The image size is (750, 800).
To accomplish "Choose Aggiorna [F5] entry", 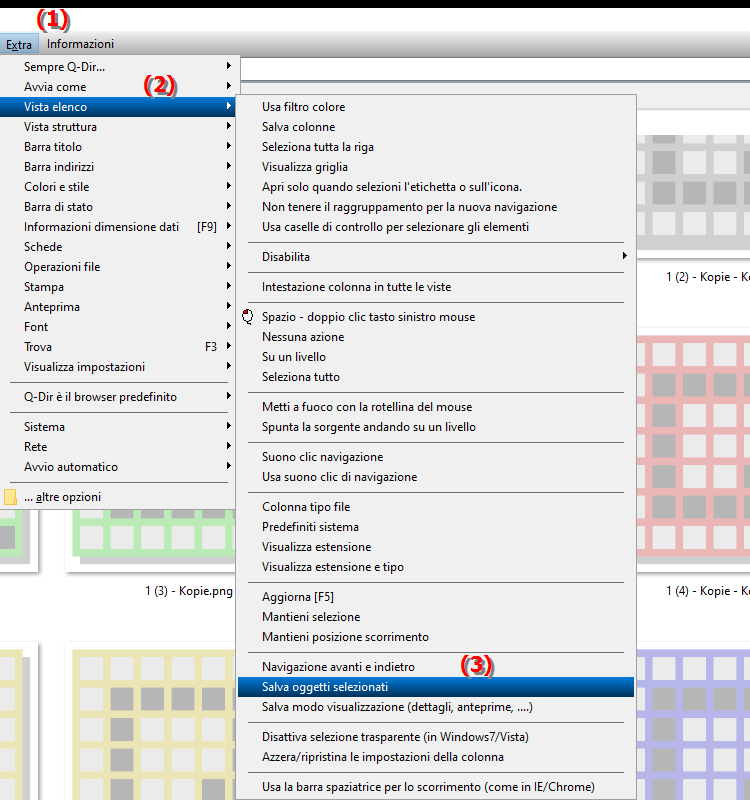I will 436,597.
